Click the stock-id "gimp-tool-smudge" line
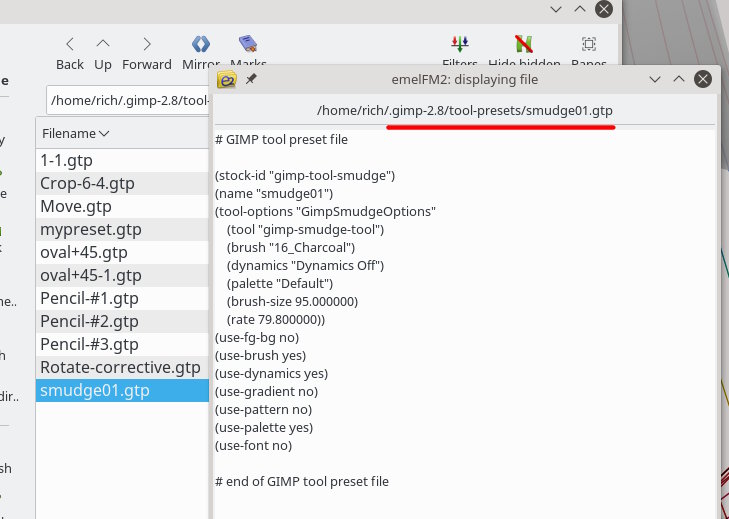729x519 pixels. [305, 176]
